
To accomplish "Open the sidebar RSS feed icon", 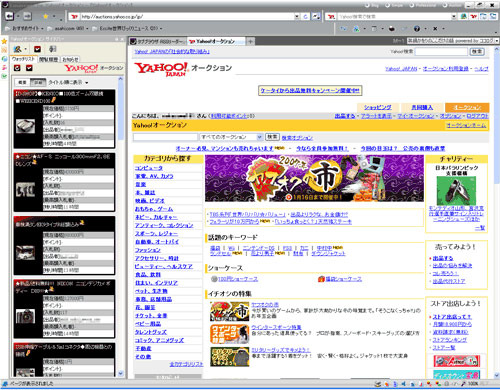I will point(4,50).
